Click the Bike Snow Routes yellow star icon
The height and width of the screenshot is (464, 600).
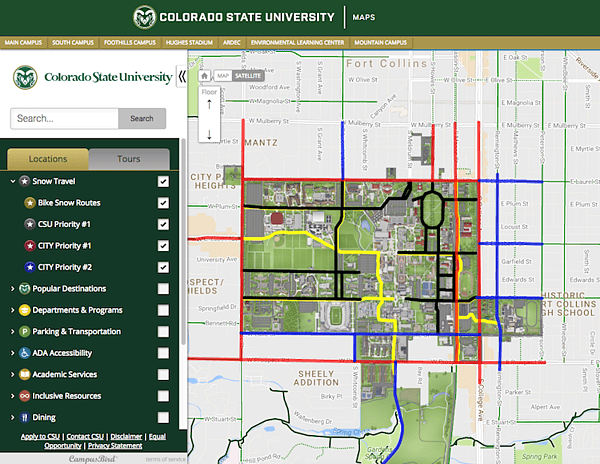pyautogui.click(x=30, y=203)
